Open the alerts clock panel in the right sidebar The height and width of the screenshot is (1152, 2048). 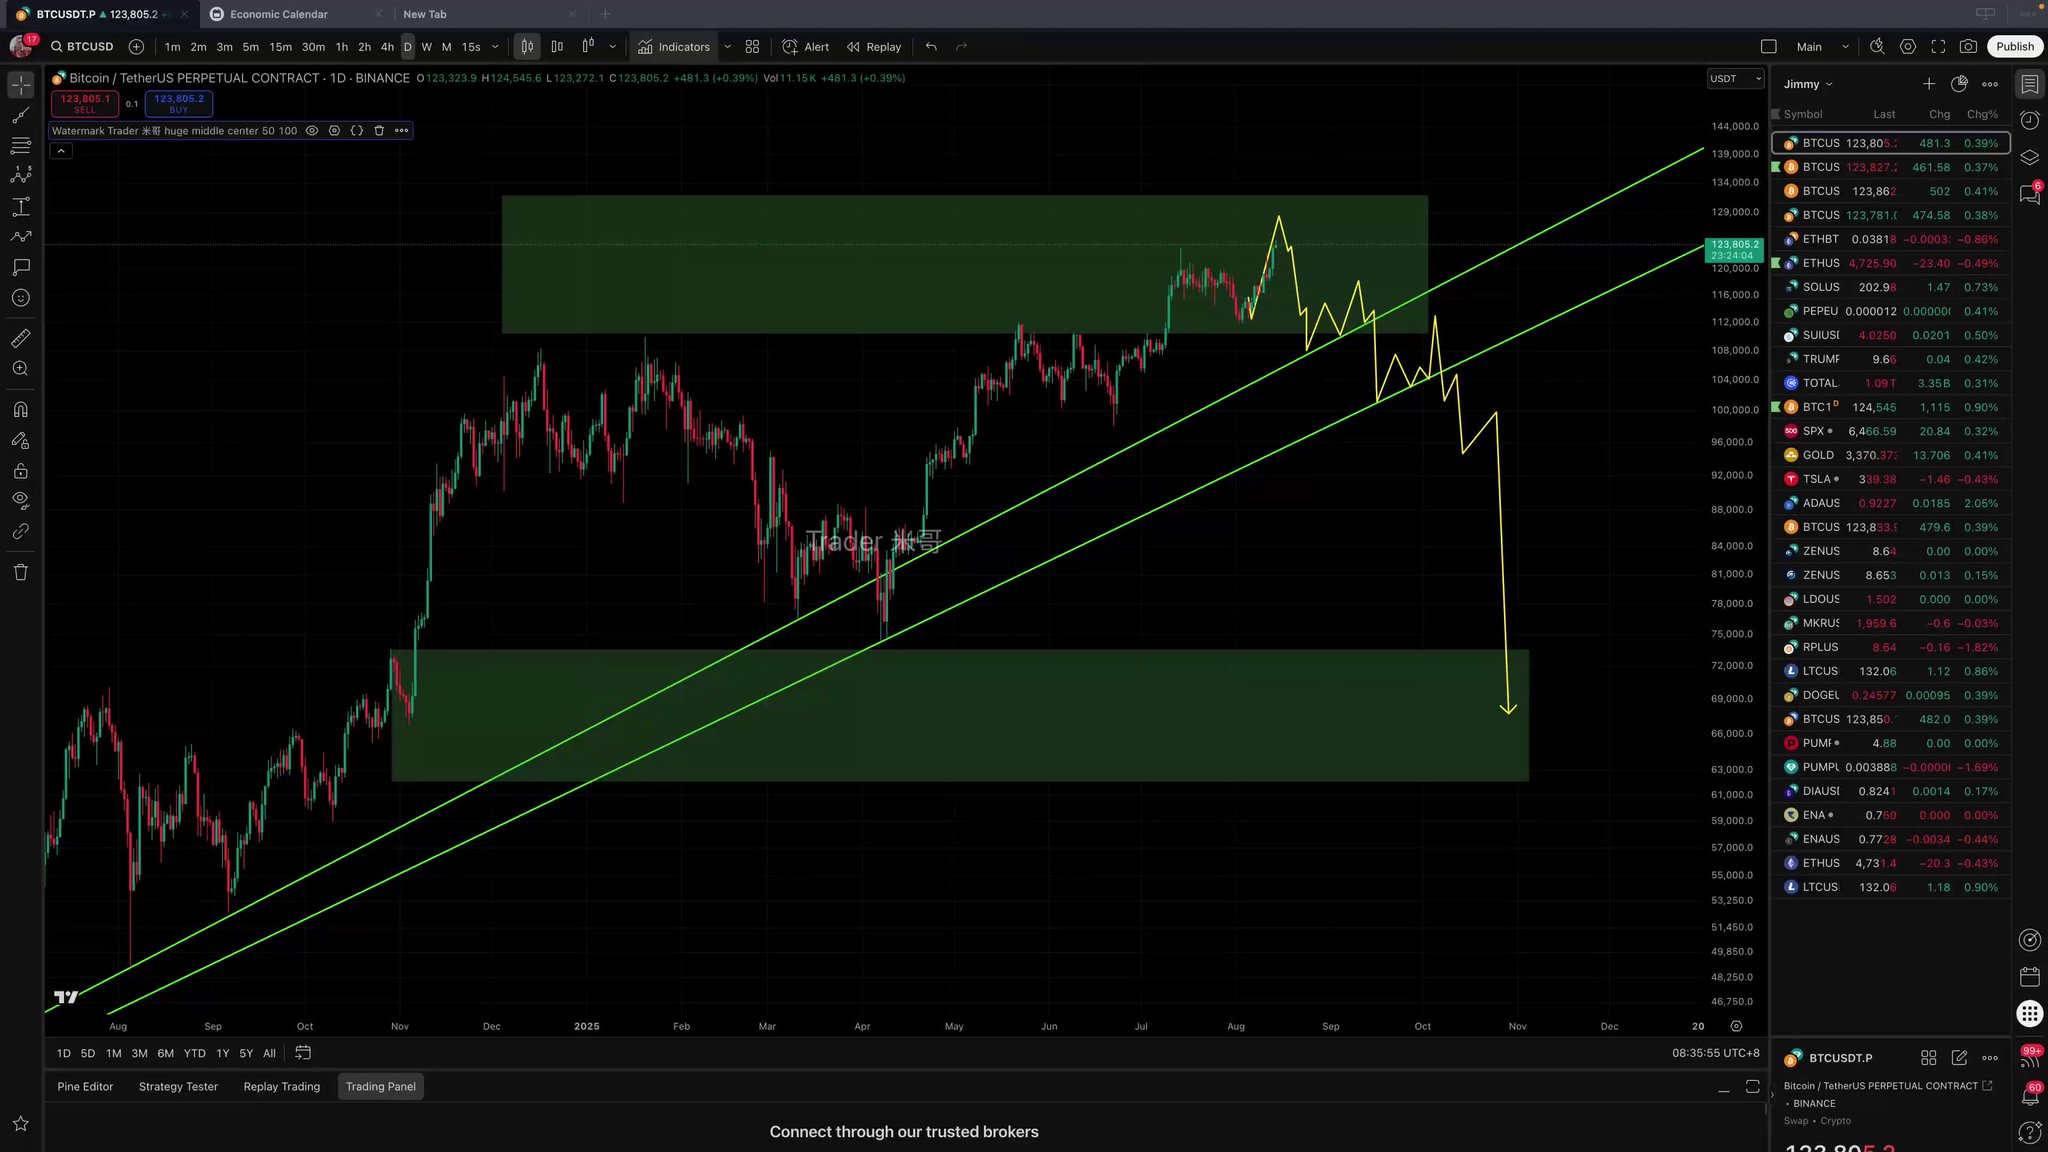coord(2029,120)
